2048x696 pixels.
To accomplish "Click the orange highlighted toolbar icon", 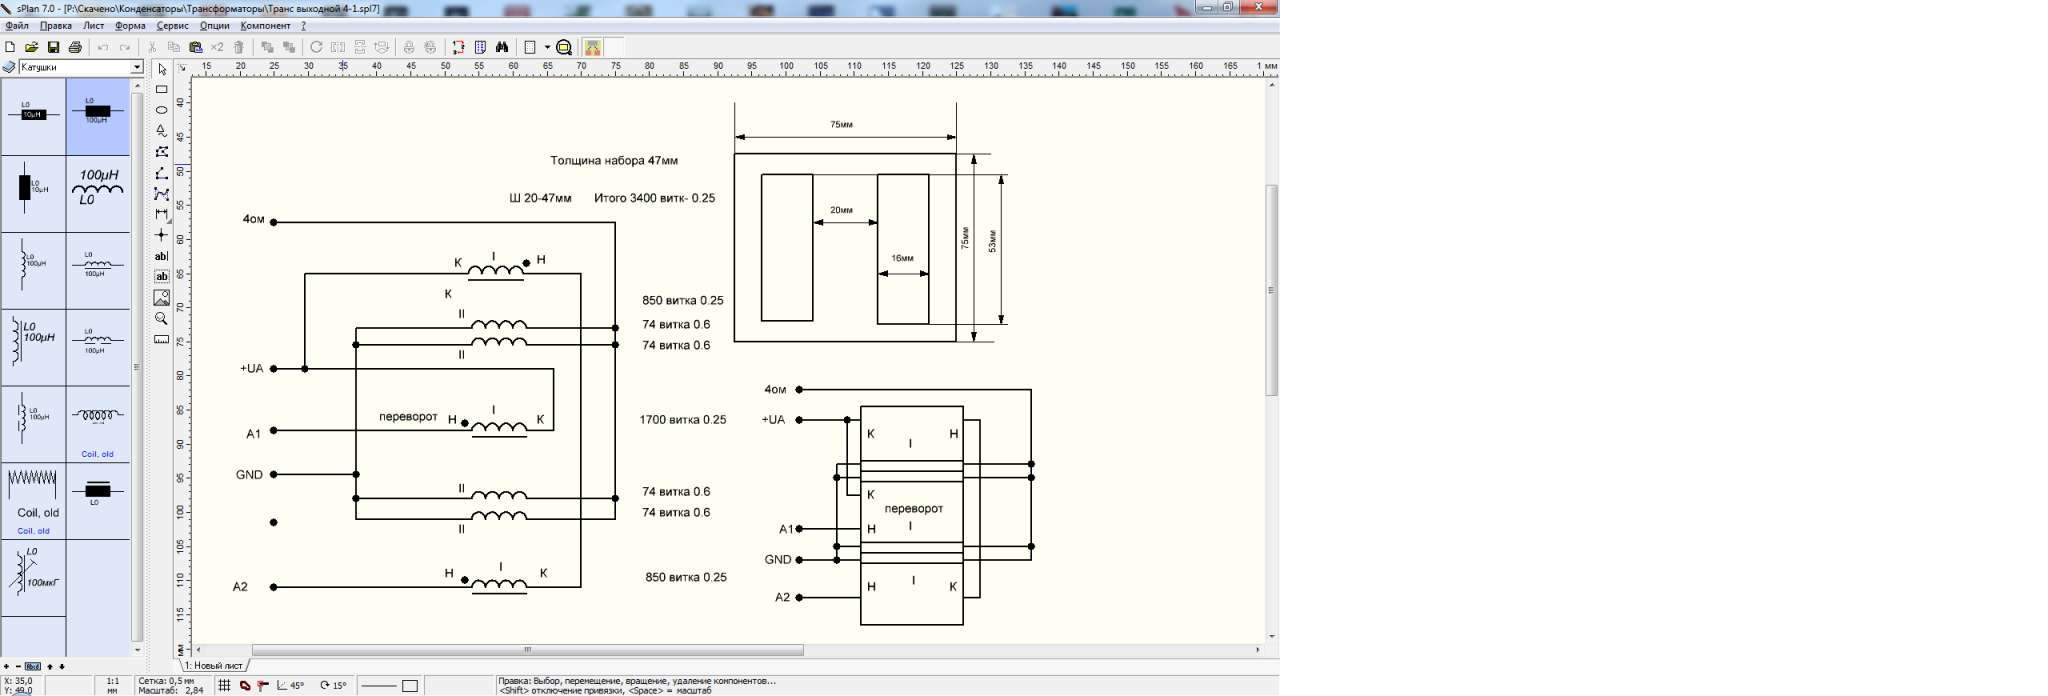I will 593,47.
